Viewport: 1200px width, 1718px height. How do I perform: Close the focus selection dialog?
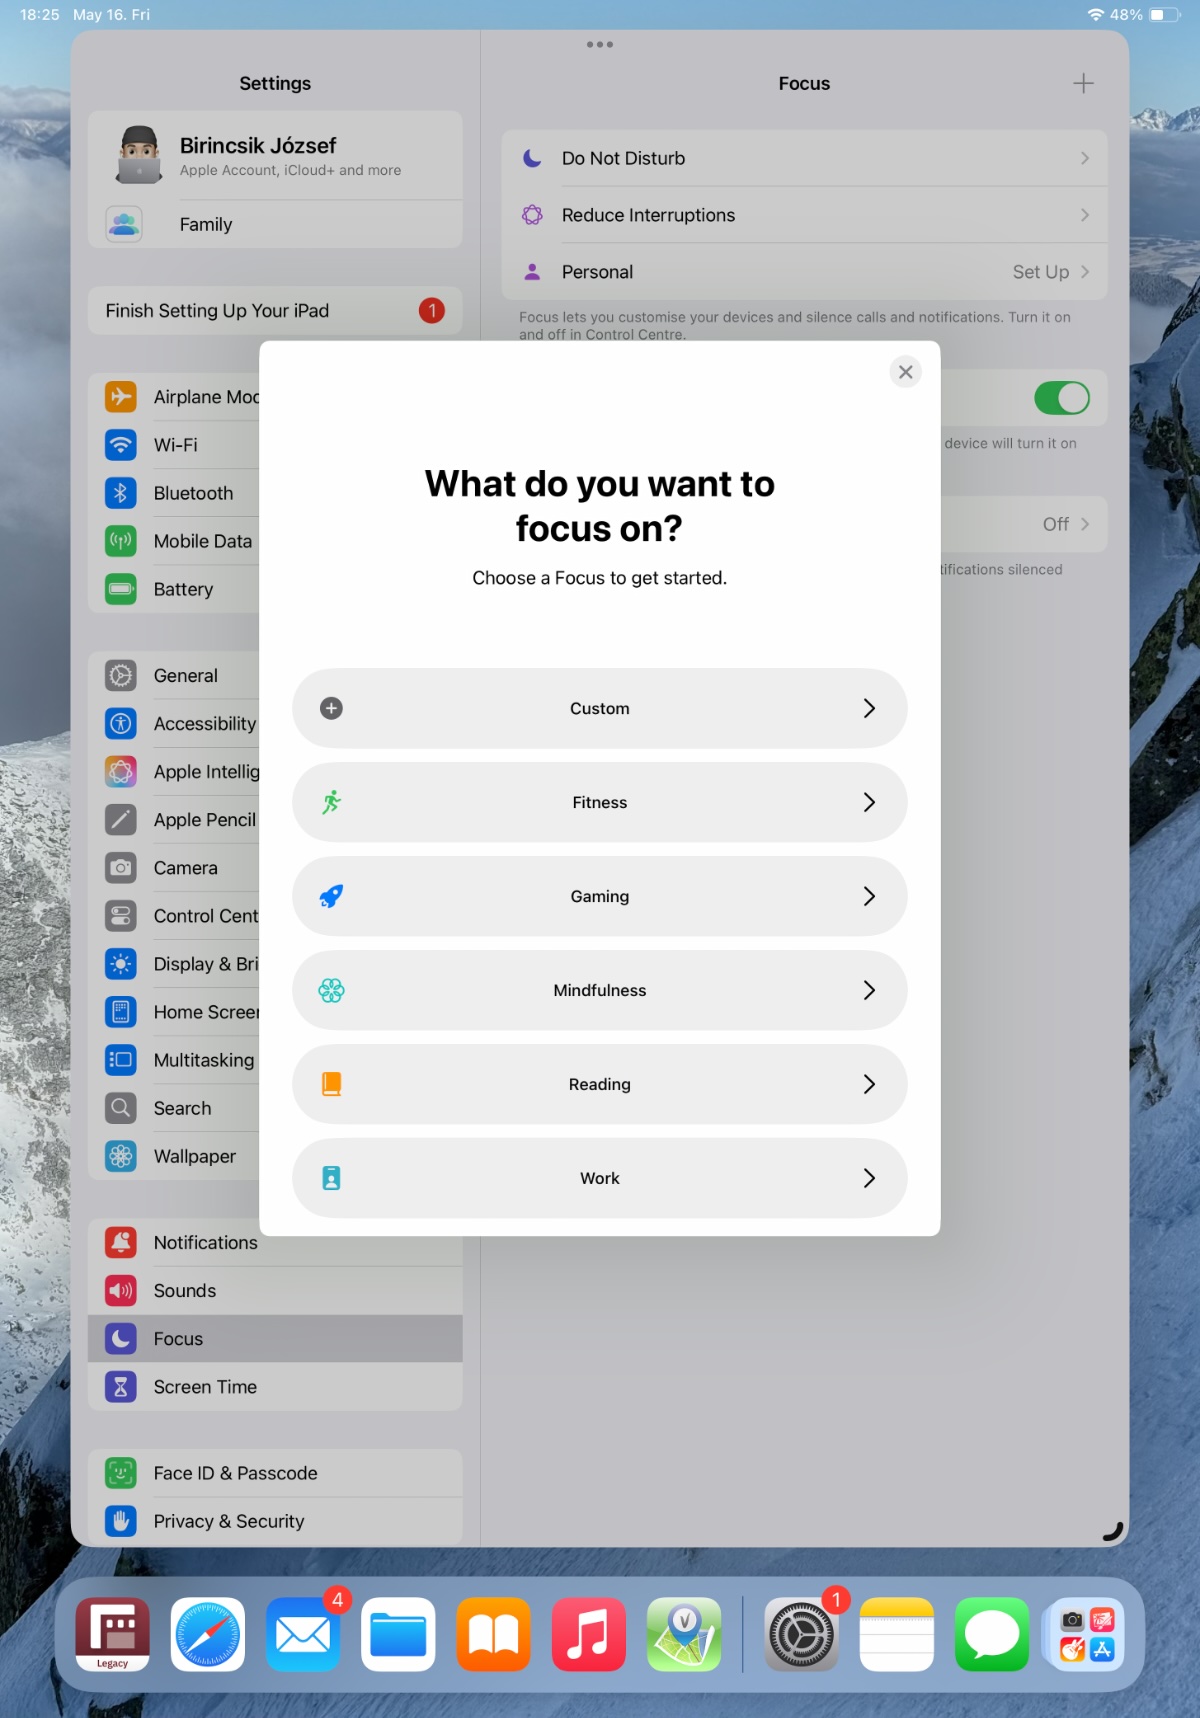[905, 372]
